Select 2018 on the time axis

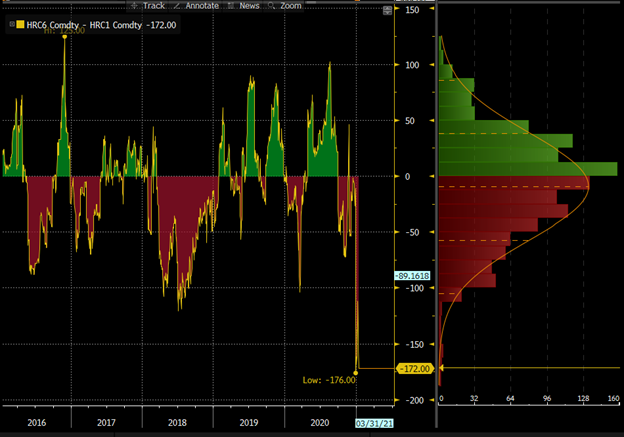(179, 424)
